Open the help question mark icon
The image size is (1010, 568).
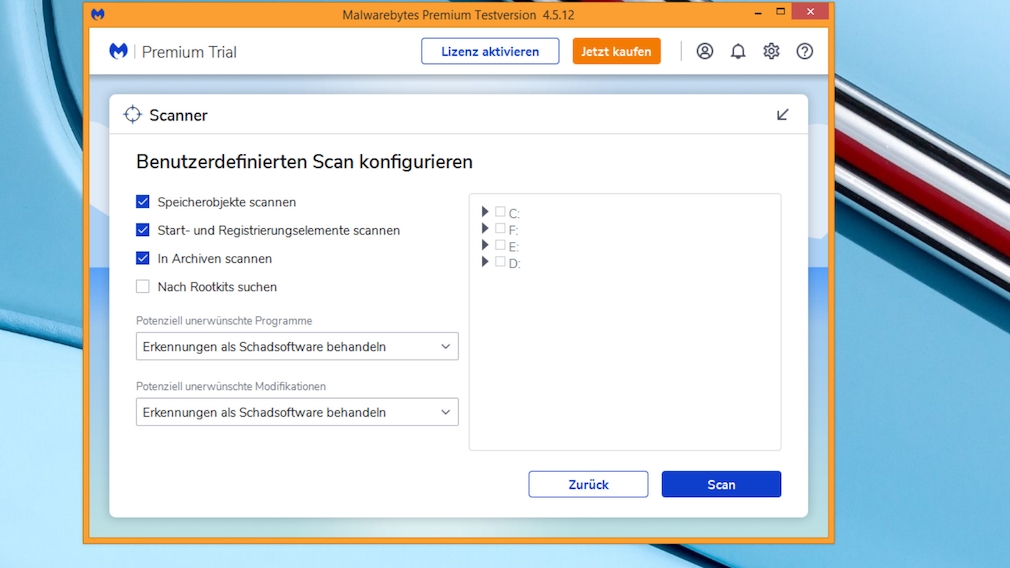click(x=805, y=51)
